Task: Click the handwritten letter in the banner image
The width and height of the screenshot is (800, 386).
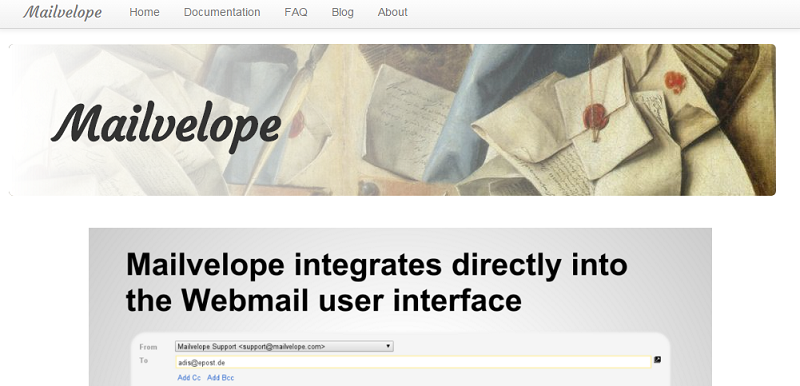Action: [x=408, y=122]
